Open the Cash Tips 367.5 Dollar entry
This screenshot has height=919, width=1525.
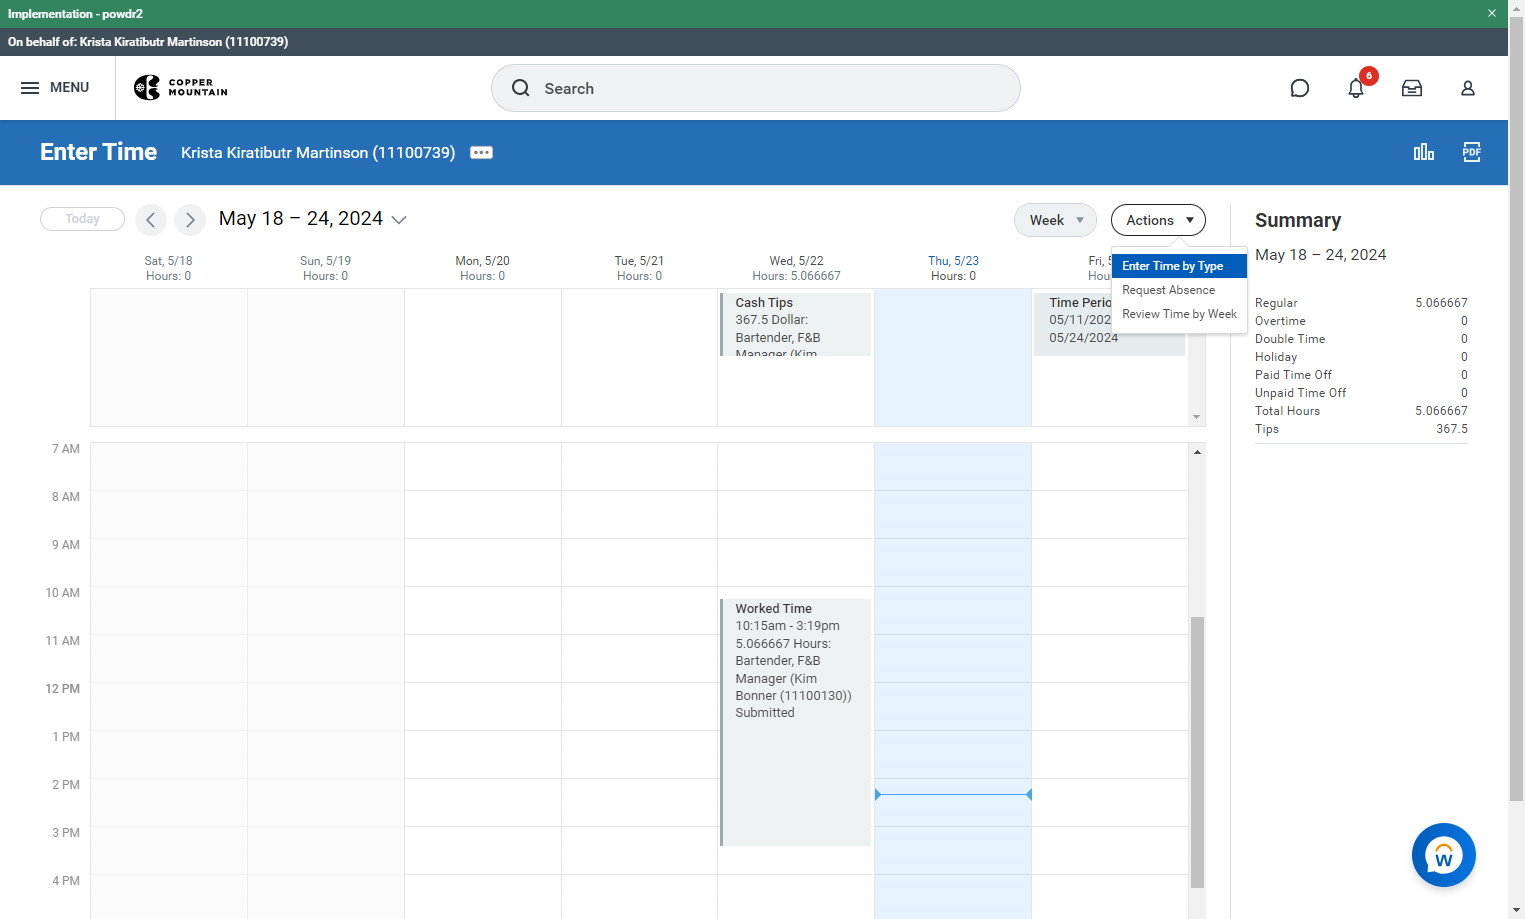click(x=796, y=324)
